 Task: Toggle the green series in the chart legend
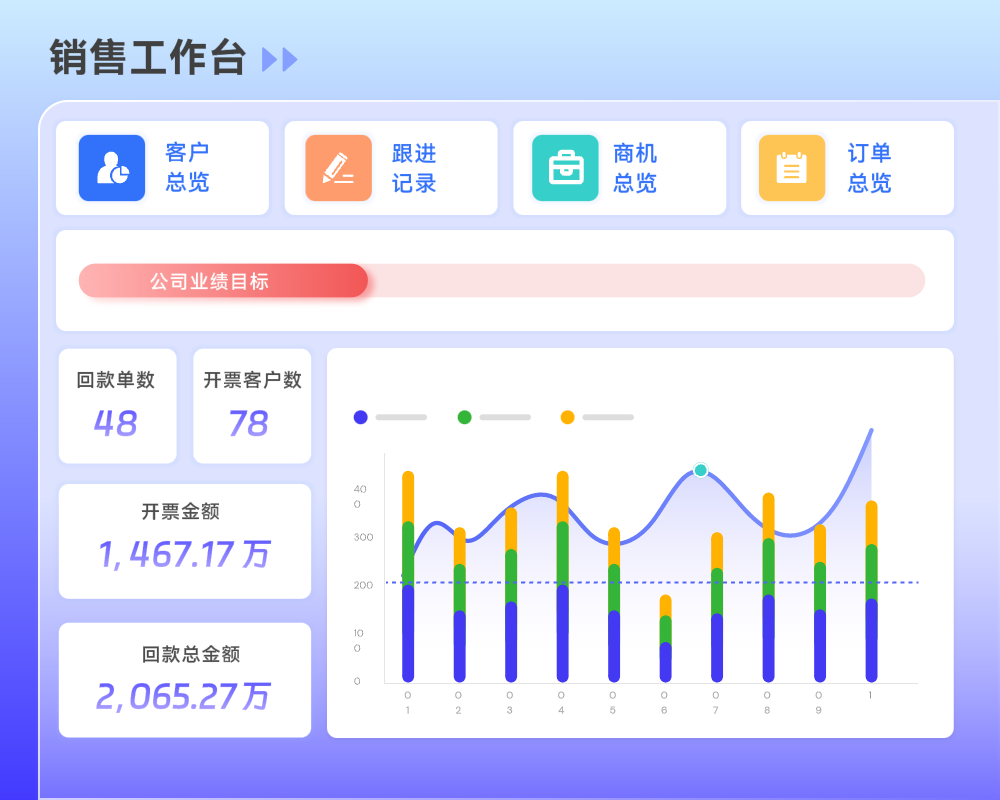tap(464, 416)
